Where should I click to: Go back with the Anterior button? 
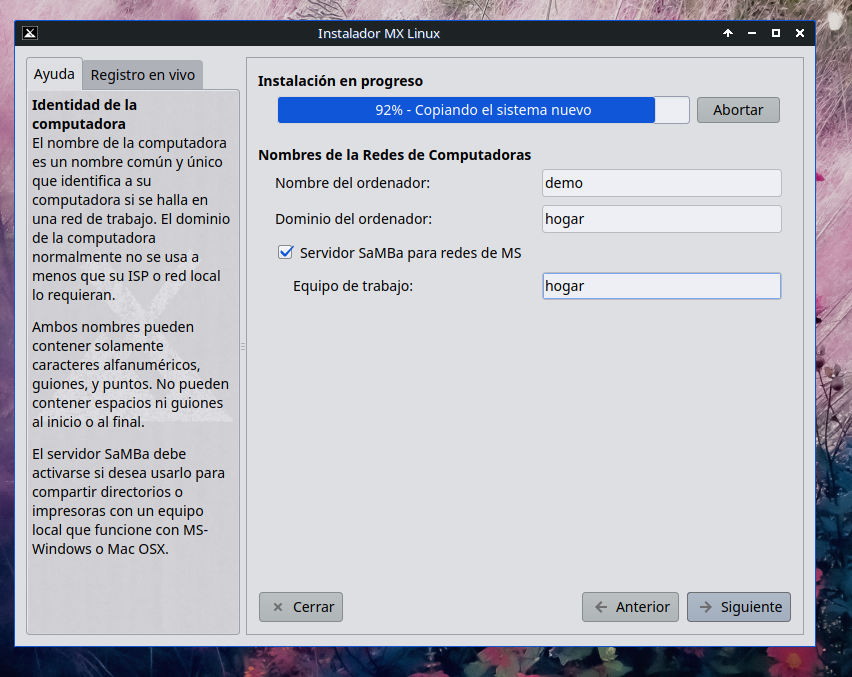click(631, 607)
